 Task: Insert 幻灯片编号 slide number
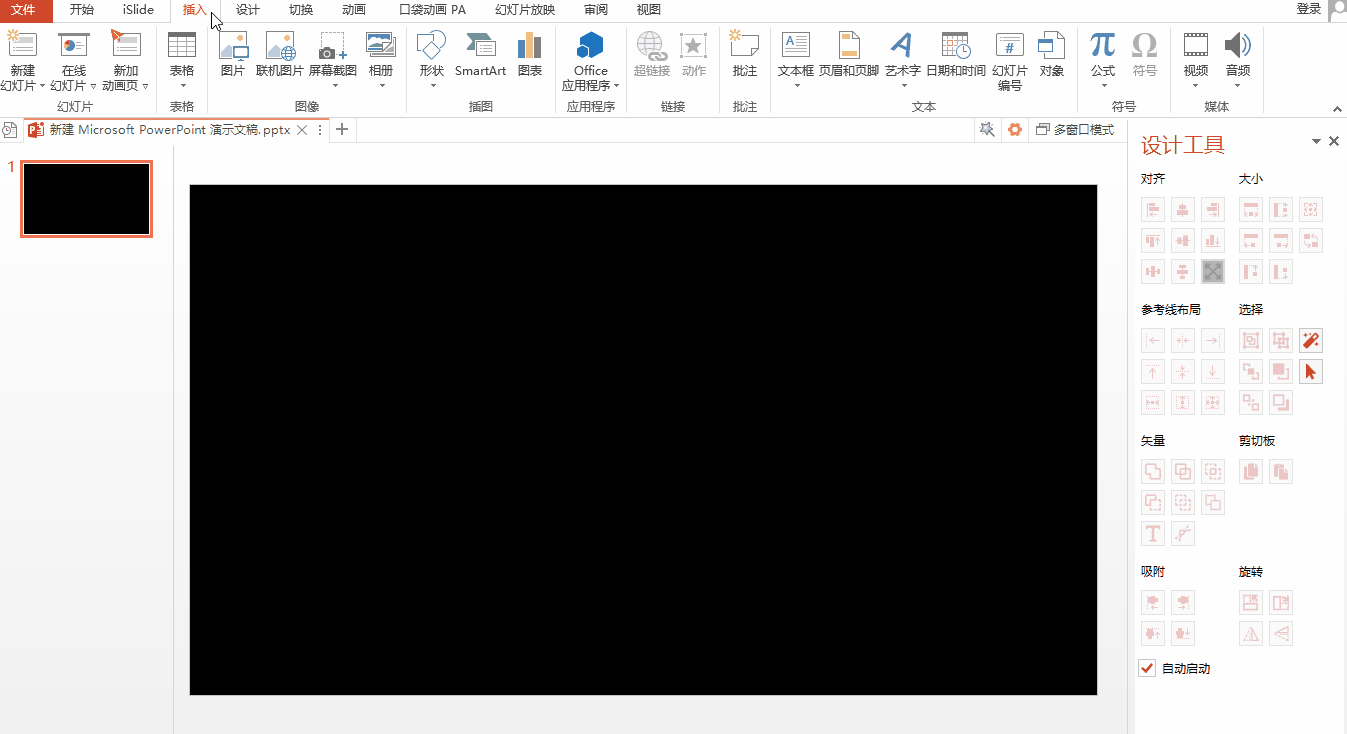click(1010, 62)
